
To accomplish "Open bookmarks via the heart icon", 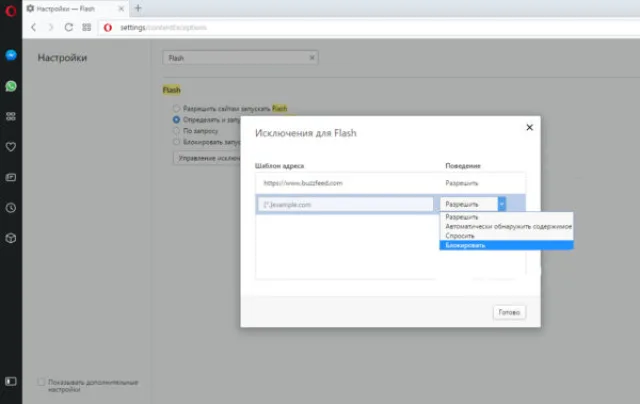I will [11, 147].
